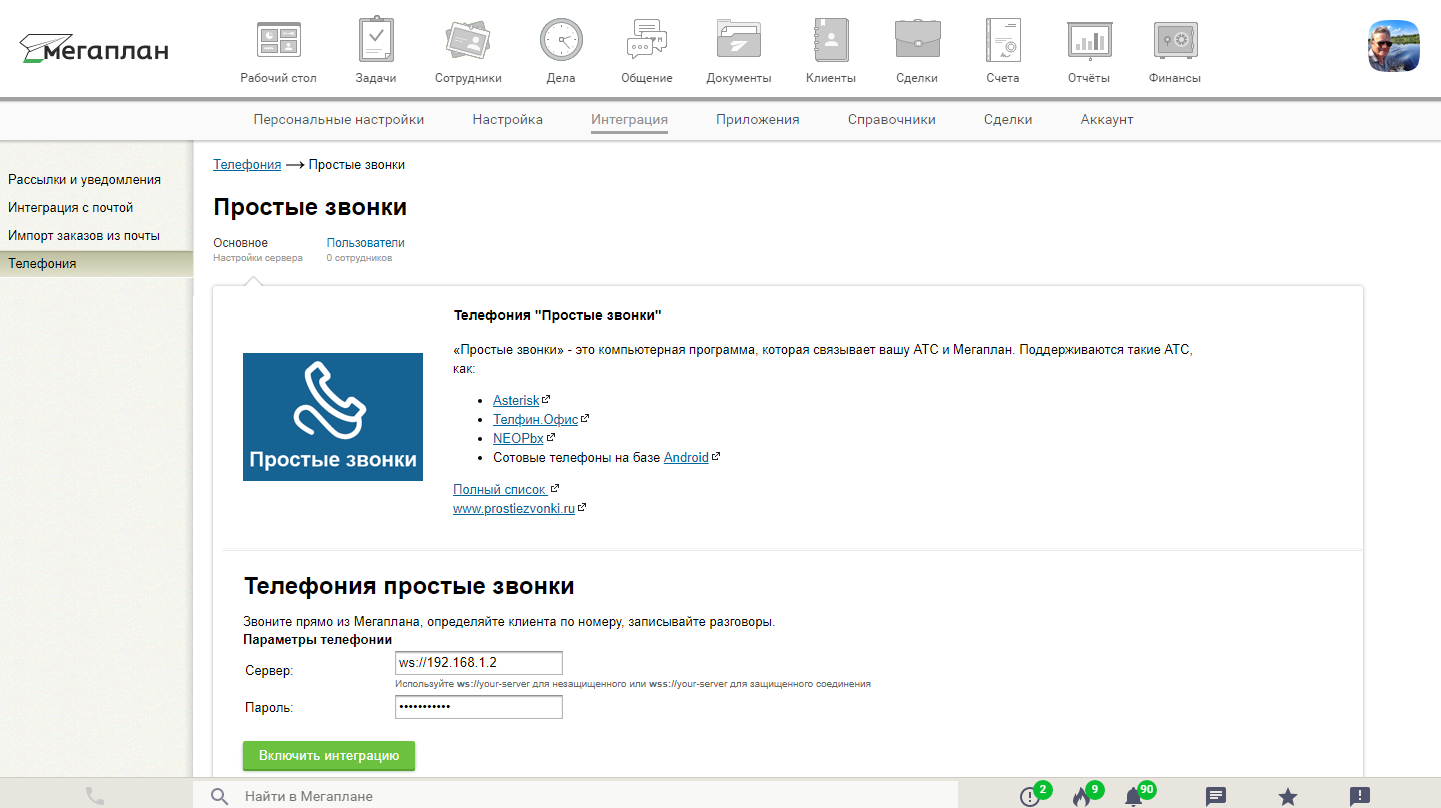The image size is (1441, 808).
Task: Click the Телефония breadcrumb link
Action: [247, 164]
